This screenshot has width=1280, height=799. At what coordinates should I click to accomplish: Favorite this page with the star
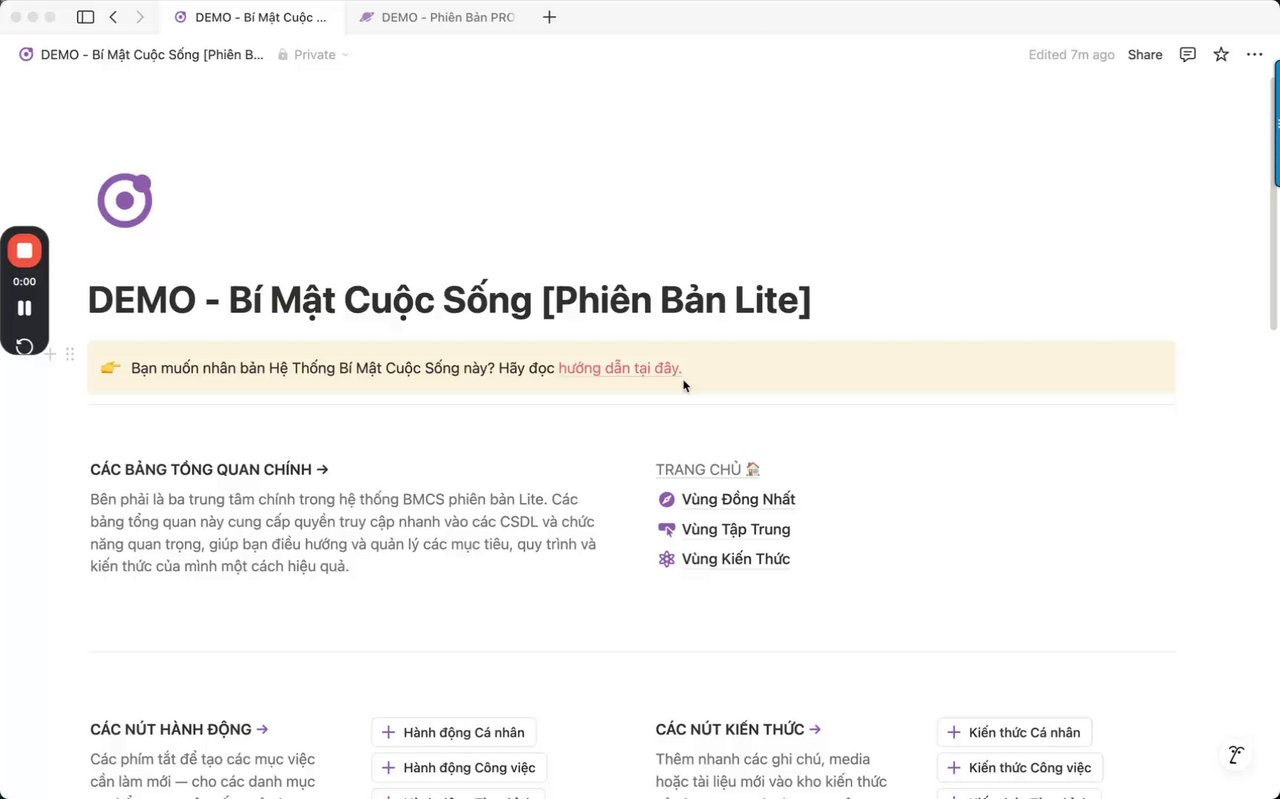pos(1221,55)
